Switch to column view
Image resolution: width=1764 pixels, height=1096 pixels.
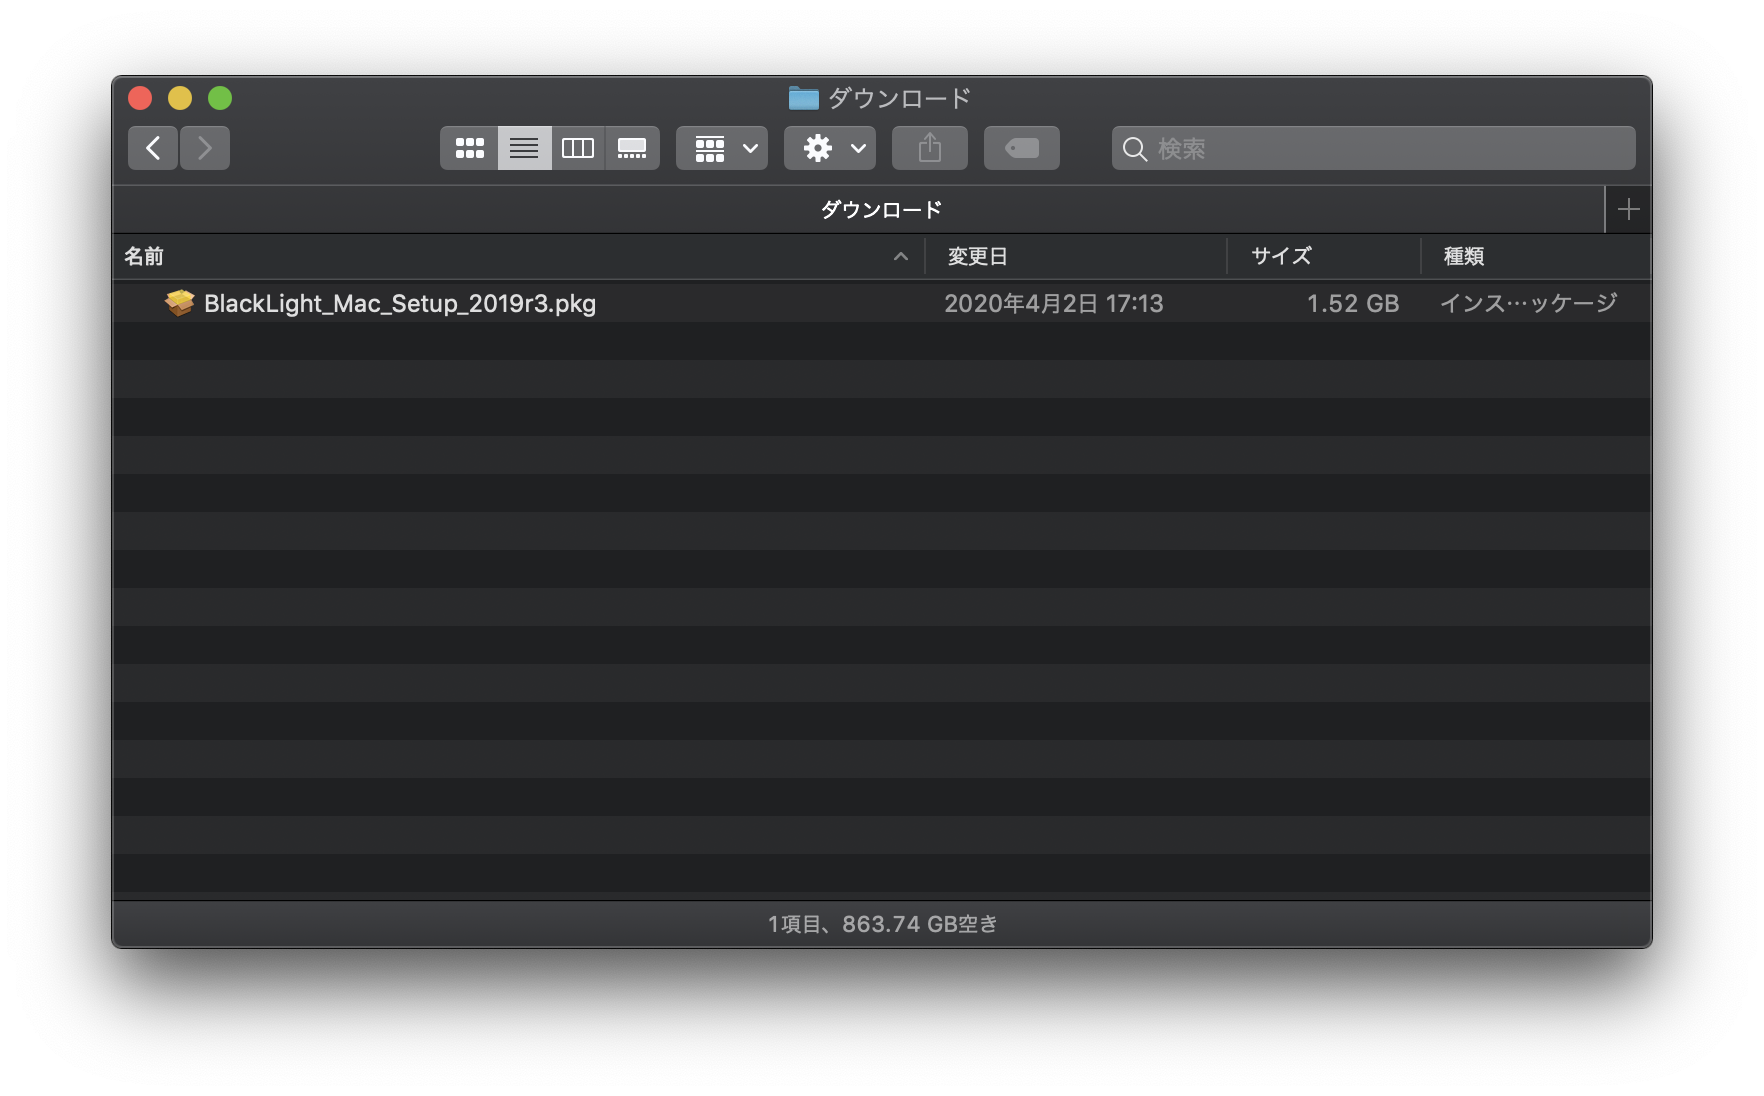coord(578,148)
